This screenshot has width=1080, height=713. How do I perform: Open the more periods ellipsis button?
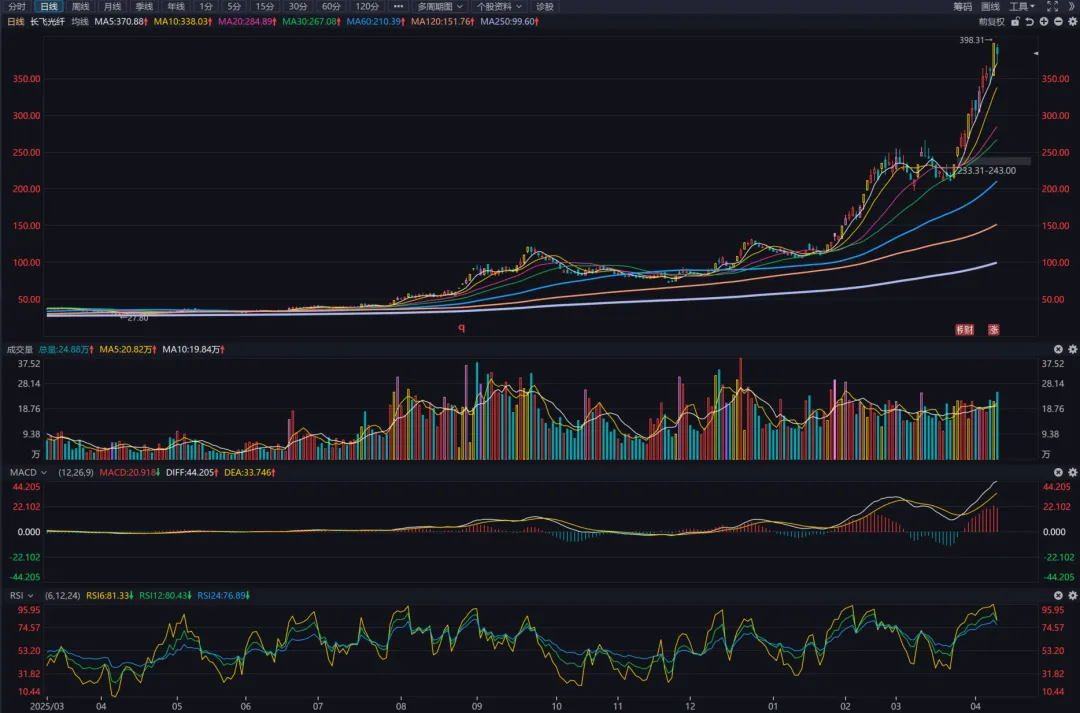[398, 6]
